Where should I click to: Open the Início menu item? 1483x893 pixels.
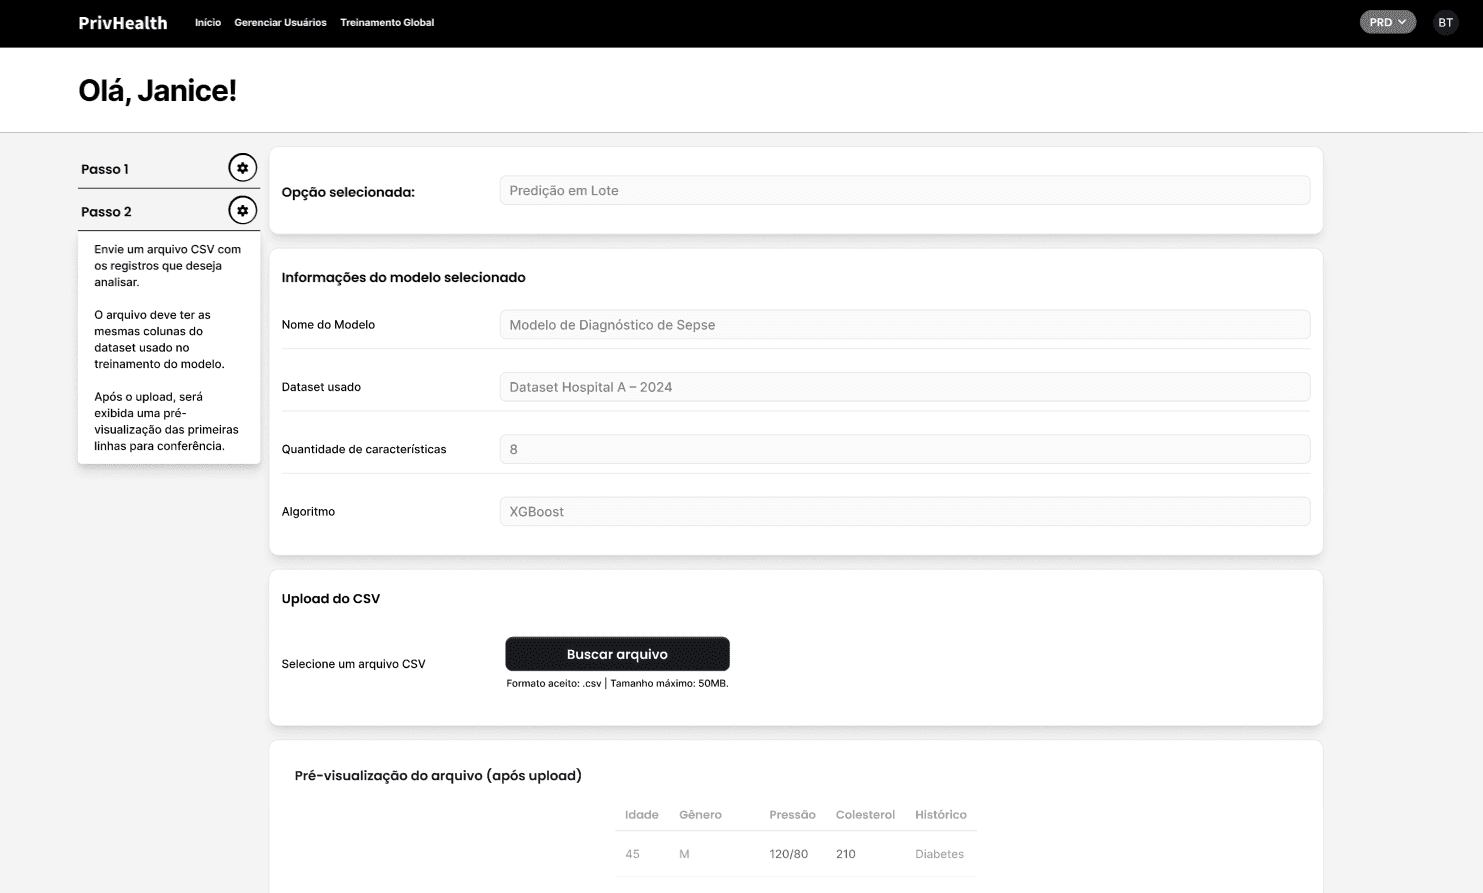[x=207, y=21]
